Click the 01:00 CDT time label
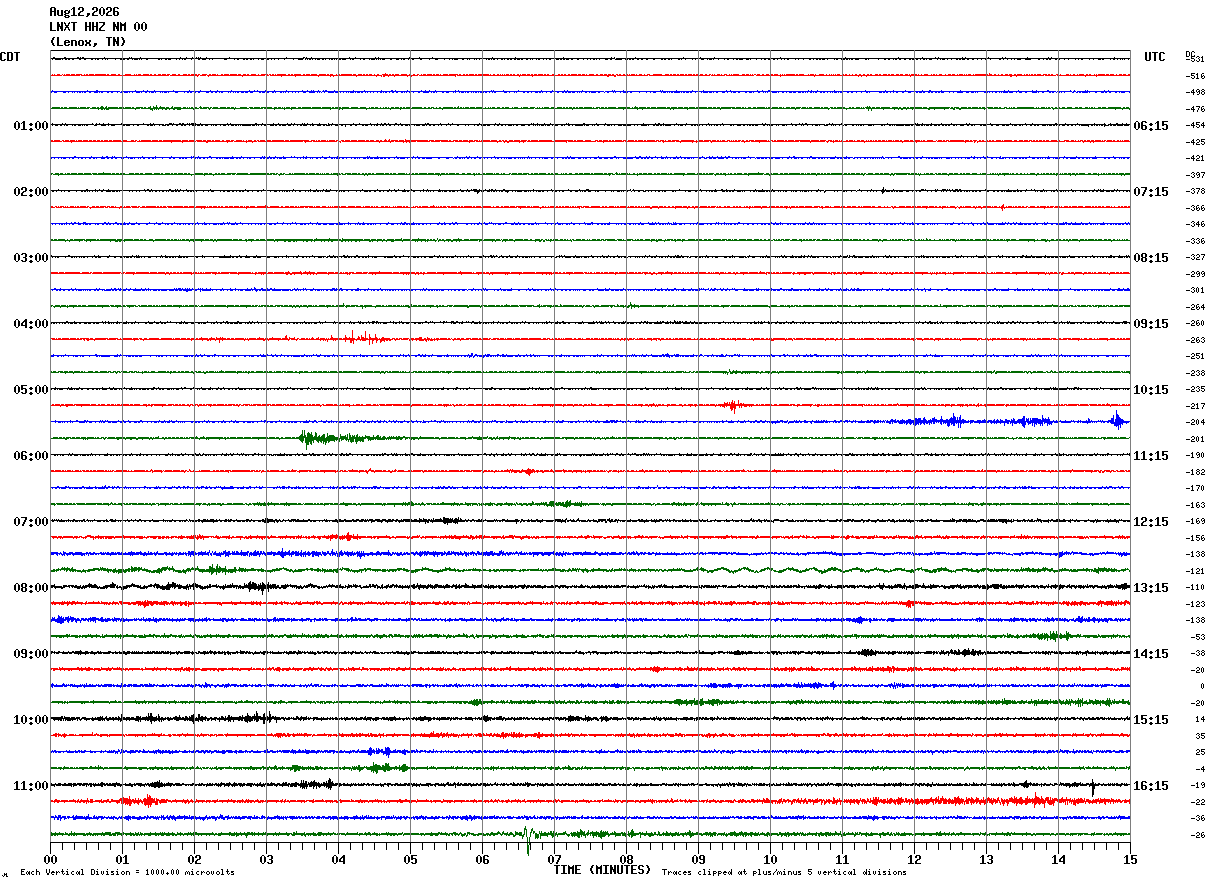 (31, 126)
